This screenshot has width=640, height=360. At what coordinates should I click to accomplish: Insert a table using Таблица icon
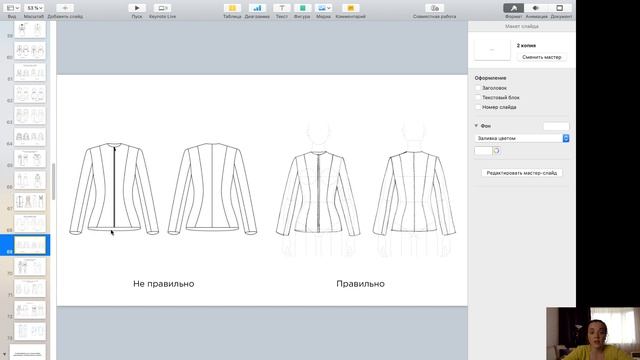(232, 8)
